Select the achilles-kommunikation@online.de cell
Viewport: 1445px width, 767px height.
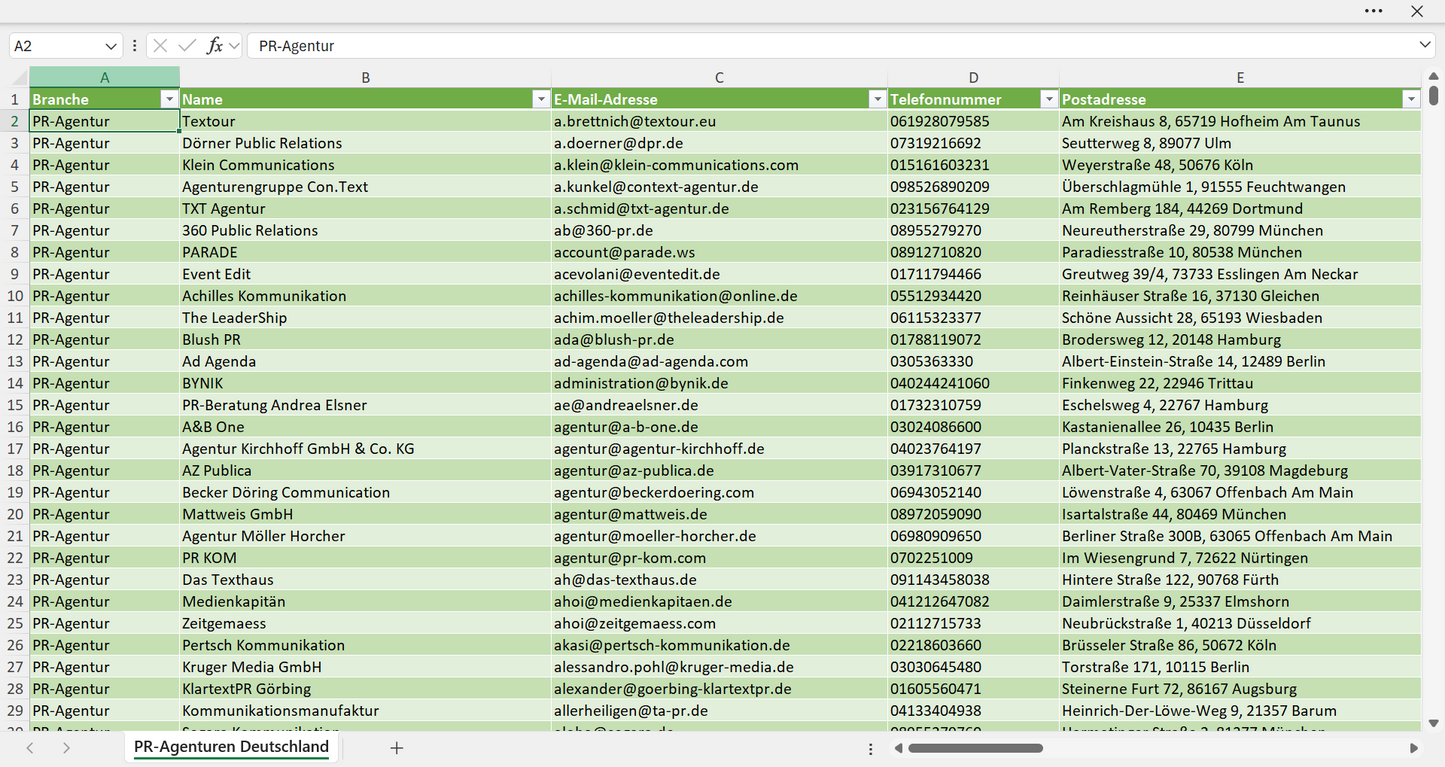(719, 296)
